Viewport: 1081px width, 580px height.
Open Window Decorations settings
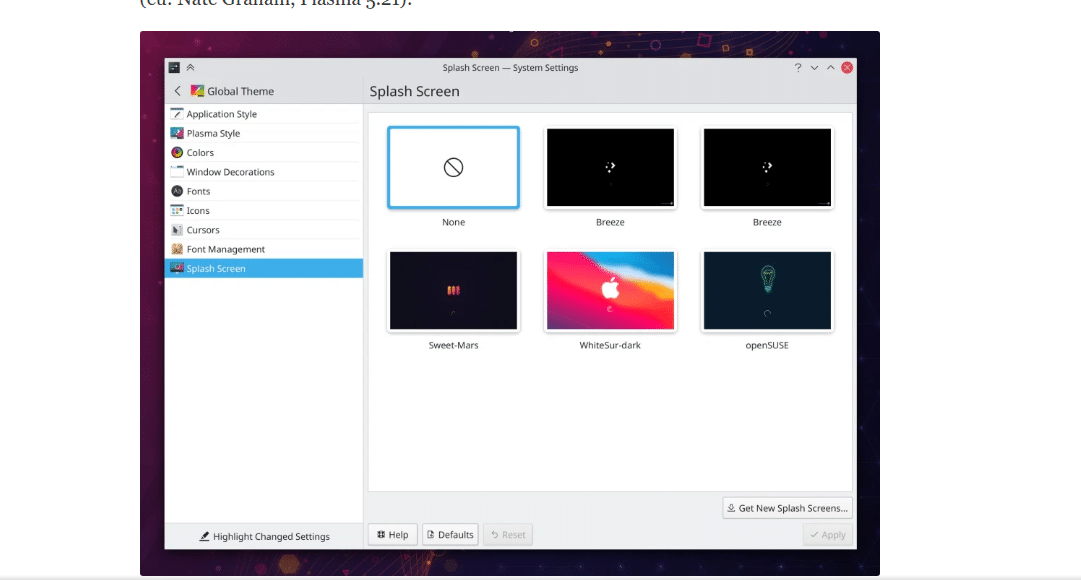click(x=264, y=172)
